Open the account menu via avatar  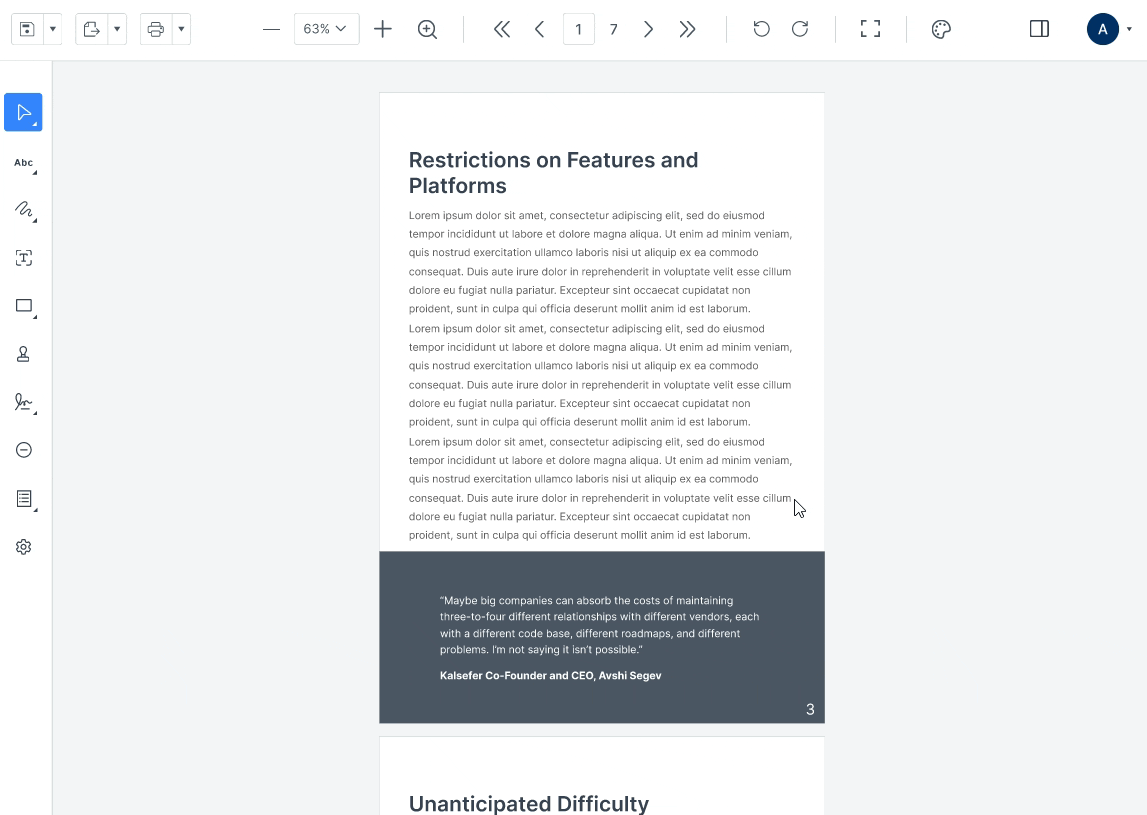pyautogui.click(x=1102, y=29)
